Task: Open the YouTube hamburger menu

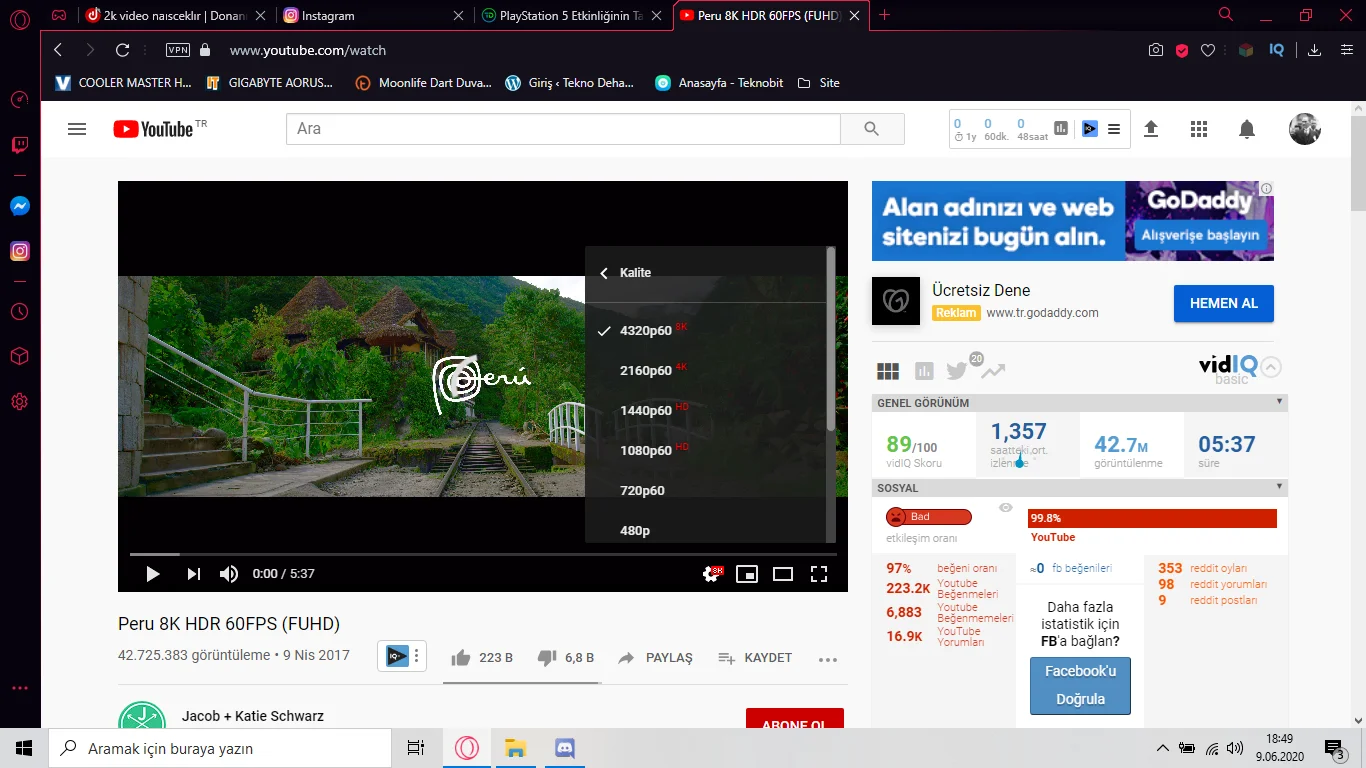Action: pos(77,128)
